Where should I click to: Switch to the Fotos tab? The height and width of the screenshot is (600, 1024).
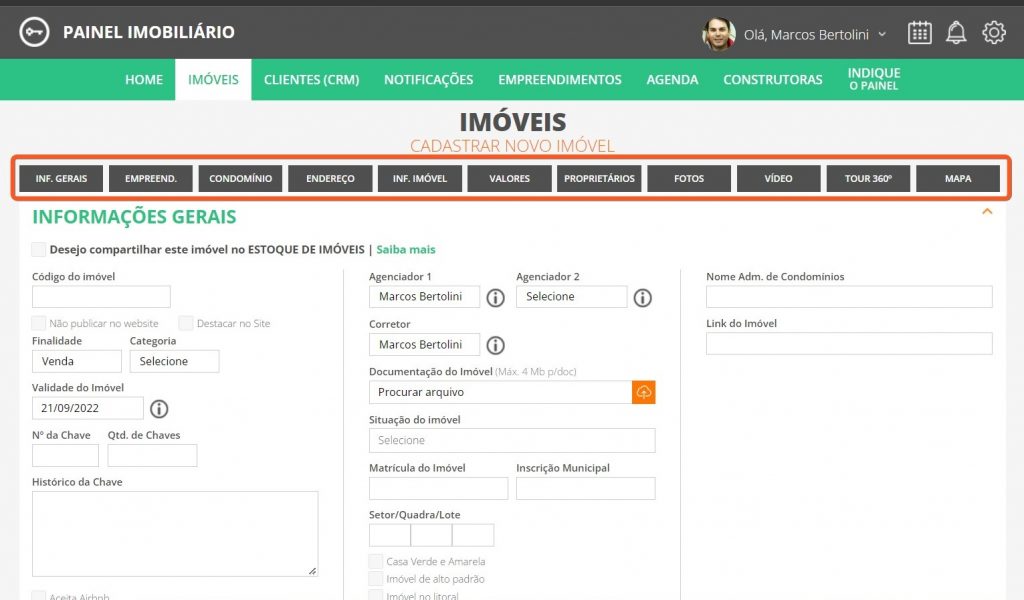[689, 179]
